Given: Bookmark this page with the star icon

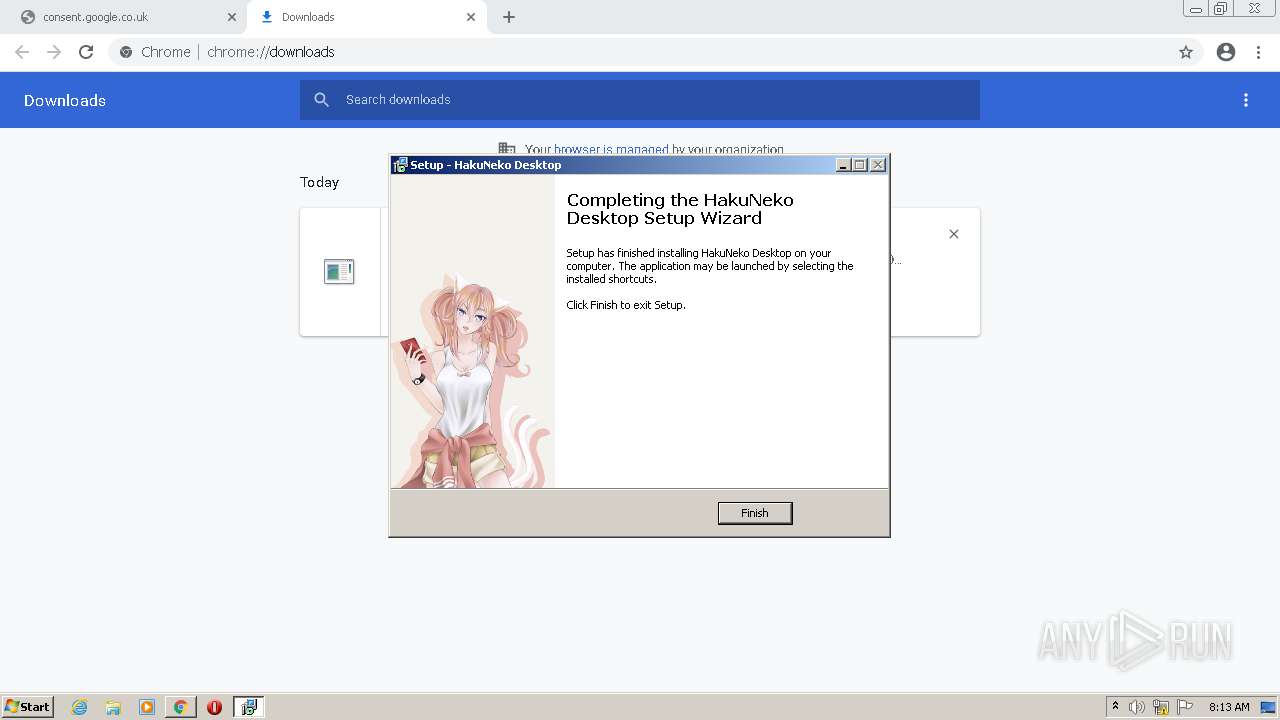Looking at the screenshot, I should point(1186,52).
